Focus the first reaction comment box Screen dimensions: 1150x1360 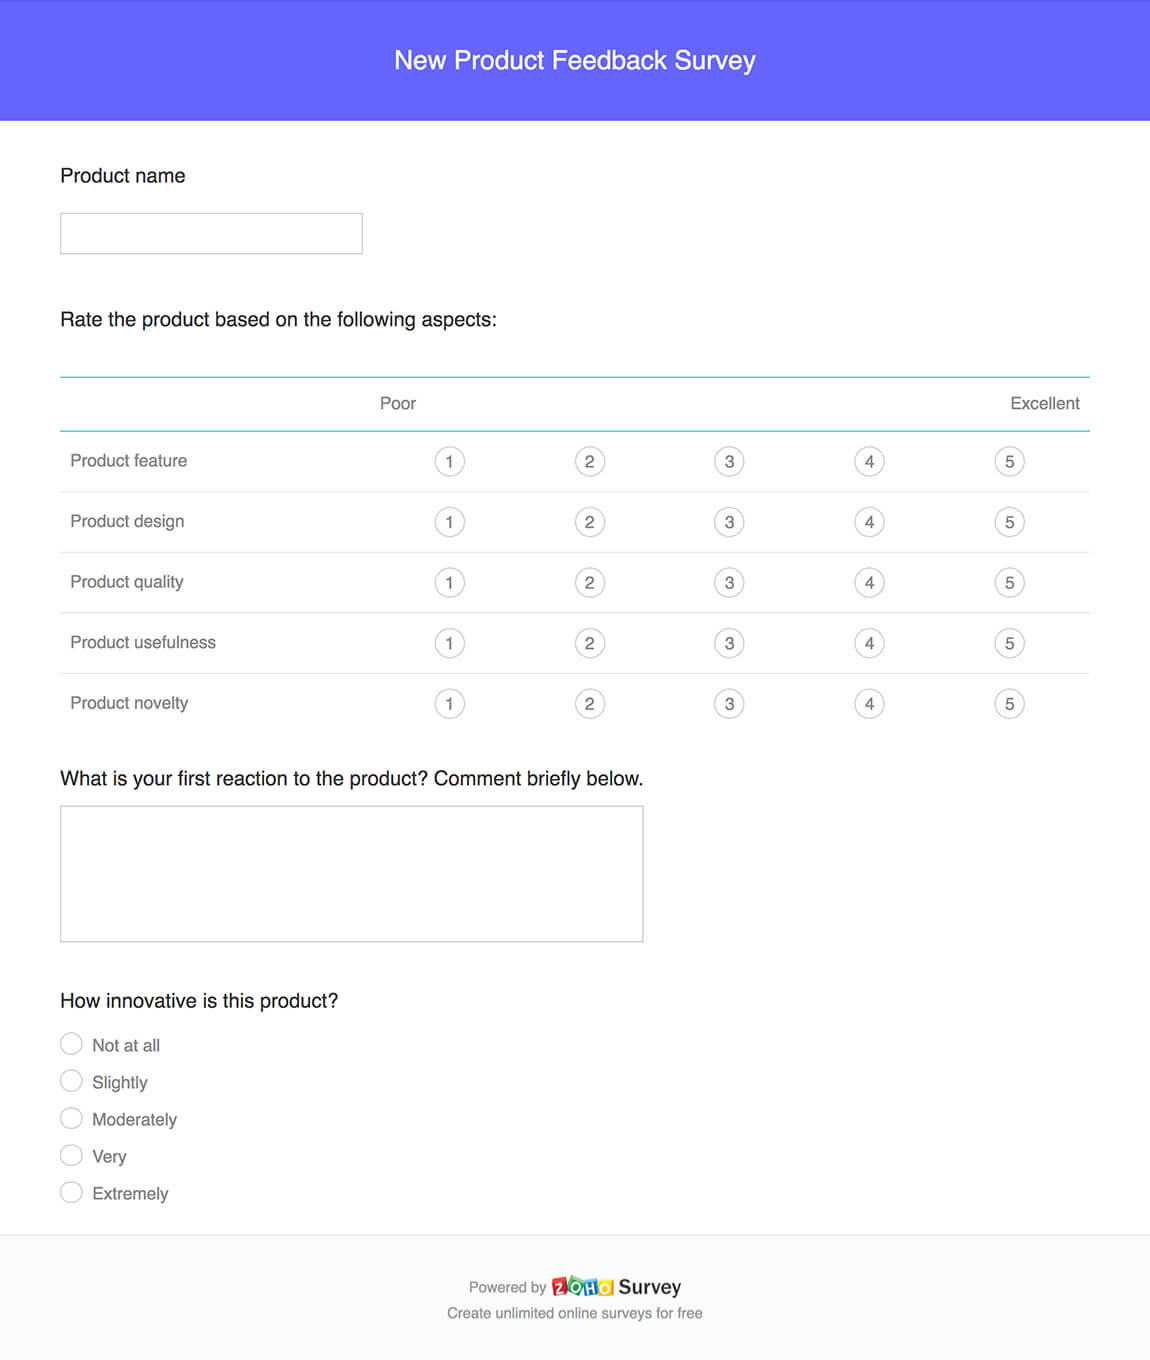click(351, 874)
